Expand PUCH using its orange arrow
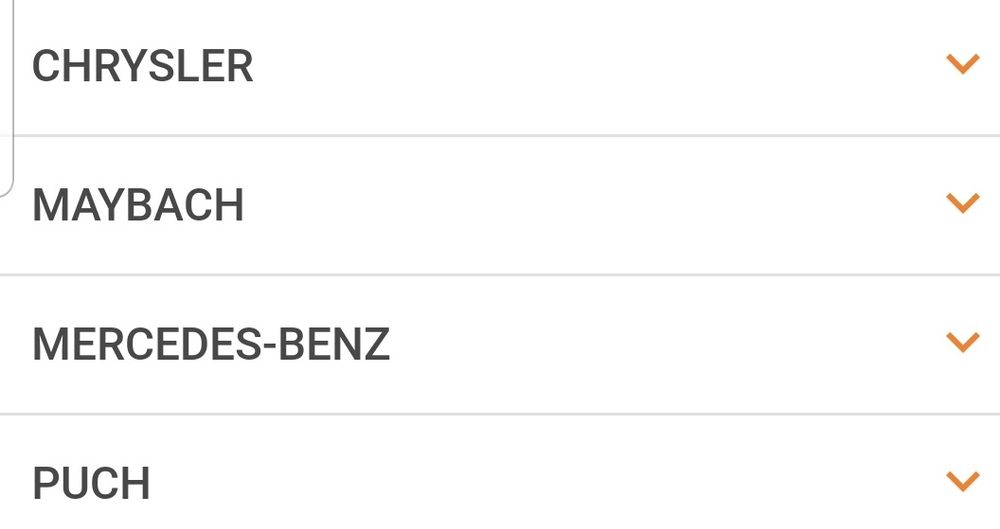This screenshot has width=1000, height=529. click(962, 482)
